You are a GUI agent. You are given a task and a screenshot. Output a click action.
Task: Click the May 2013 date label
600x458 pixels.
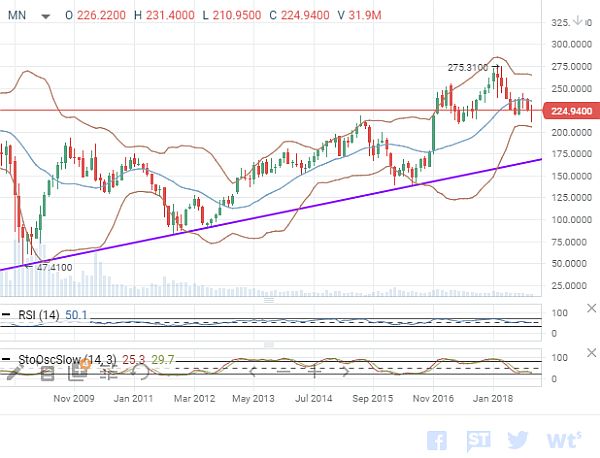click(x=253, y=398)
